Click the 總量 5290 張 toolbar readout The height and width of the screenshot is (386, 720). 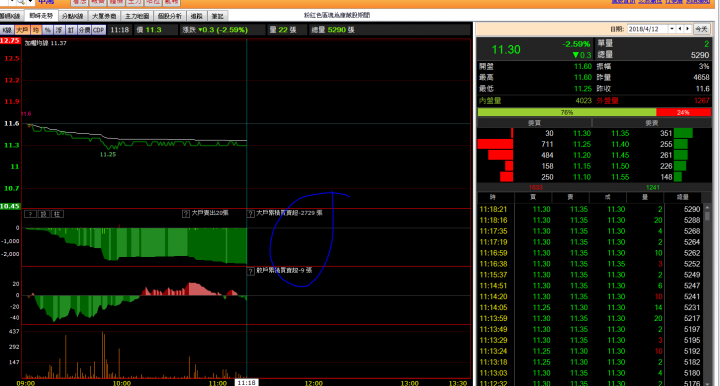point(333,30)
